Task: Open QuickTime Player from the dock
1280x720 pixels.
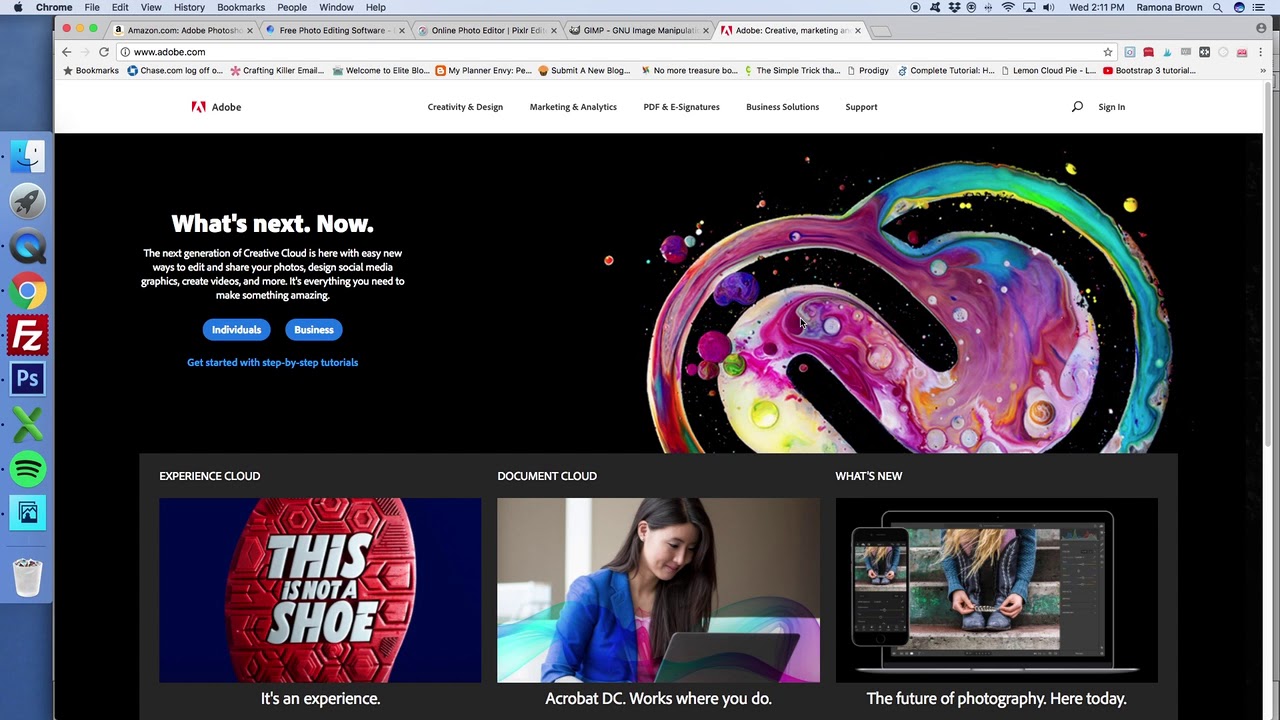Action: point(28,246)
